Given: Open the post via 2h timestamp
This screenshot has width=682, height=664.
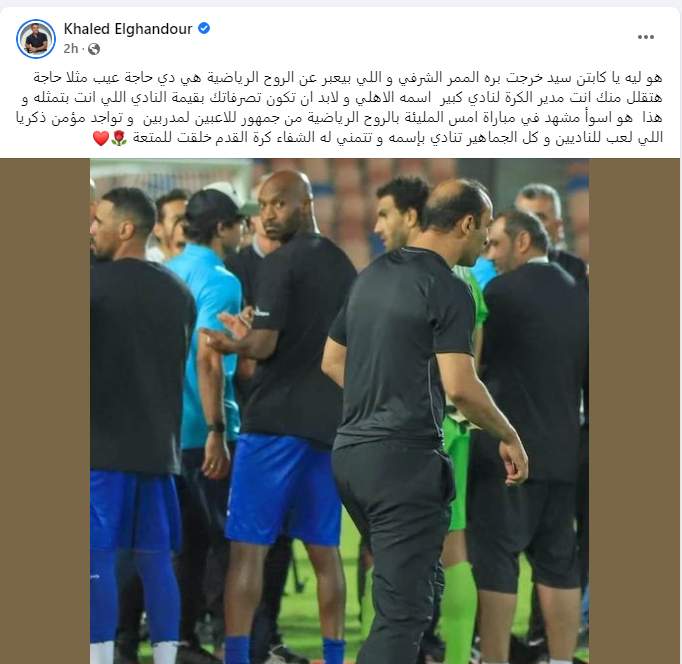Looking at the screenshot, I should 70,48.
